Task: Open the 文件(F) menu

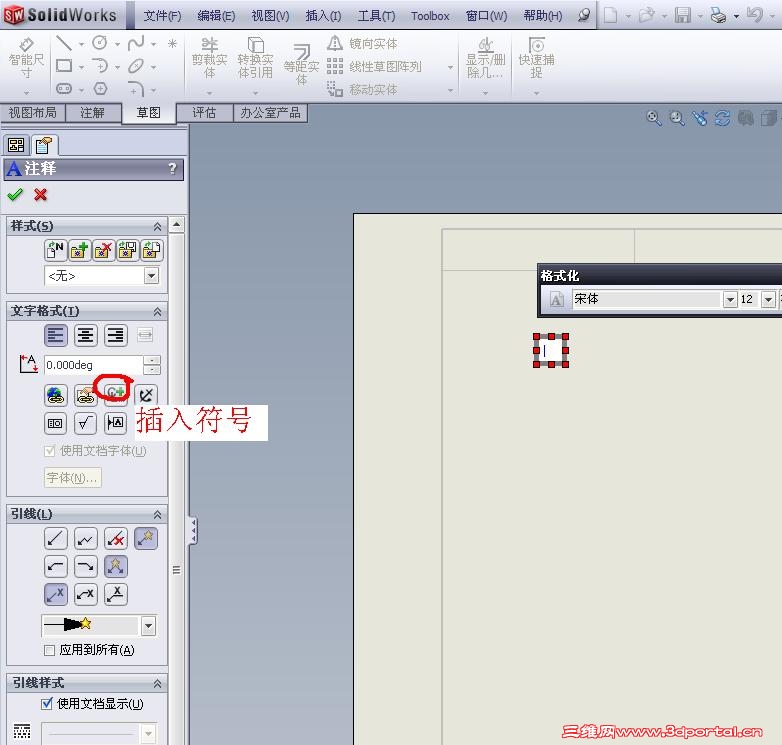Action: [162, 16]
